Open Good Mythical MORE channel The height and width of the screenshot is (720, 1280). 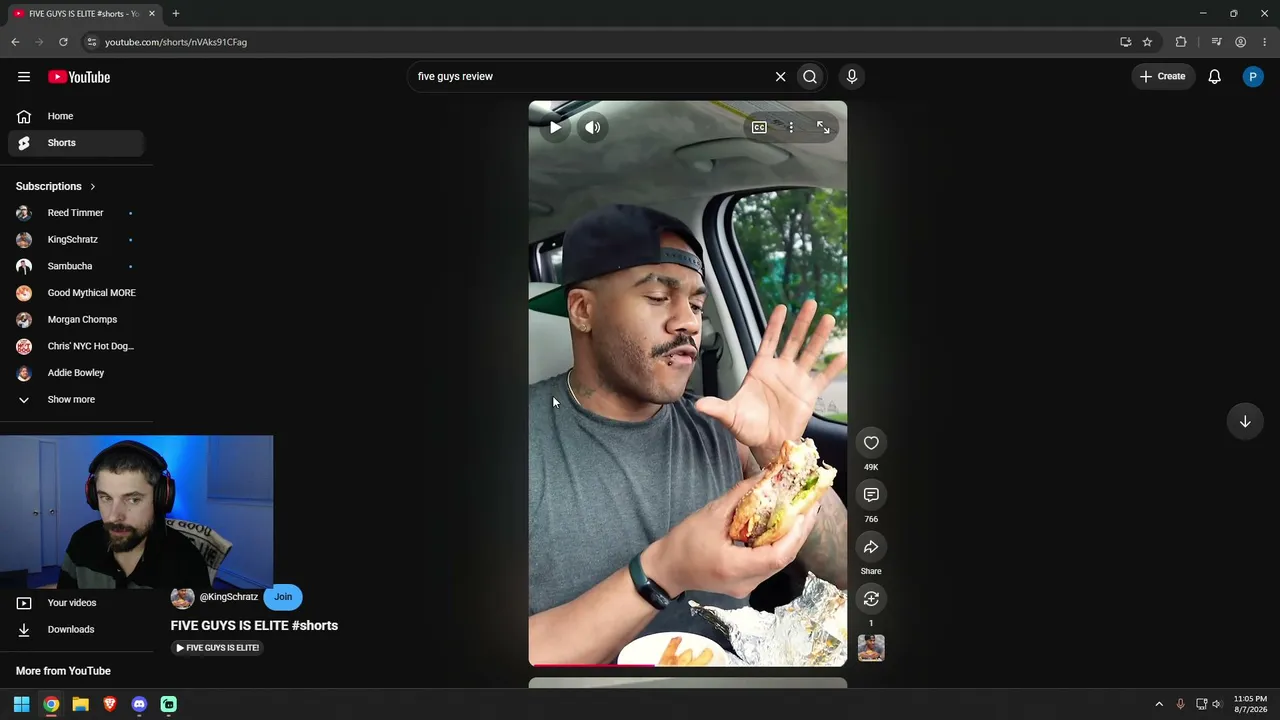(76, 293)
